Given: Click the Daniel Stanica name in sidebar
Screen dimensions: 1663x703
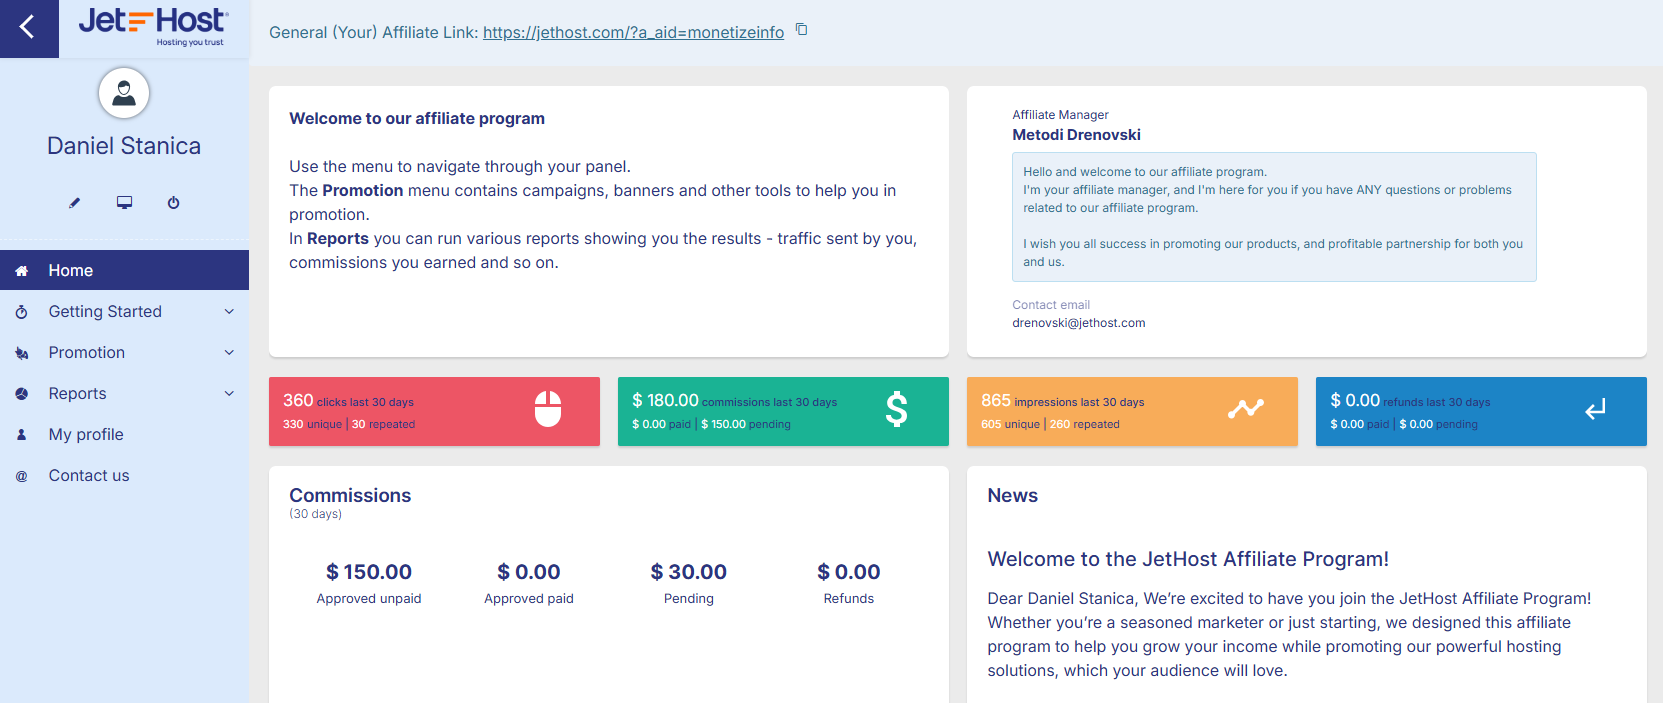Looking at the screenshot, I should point(124,146).
